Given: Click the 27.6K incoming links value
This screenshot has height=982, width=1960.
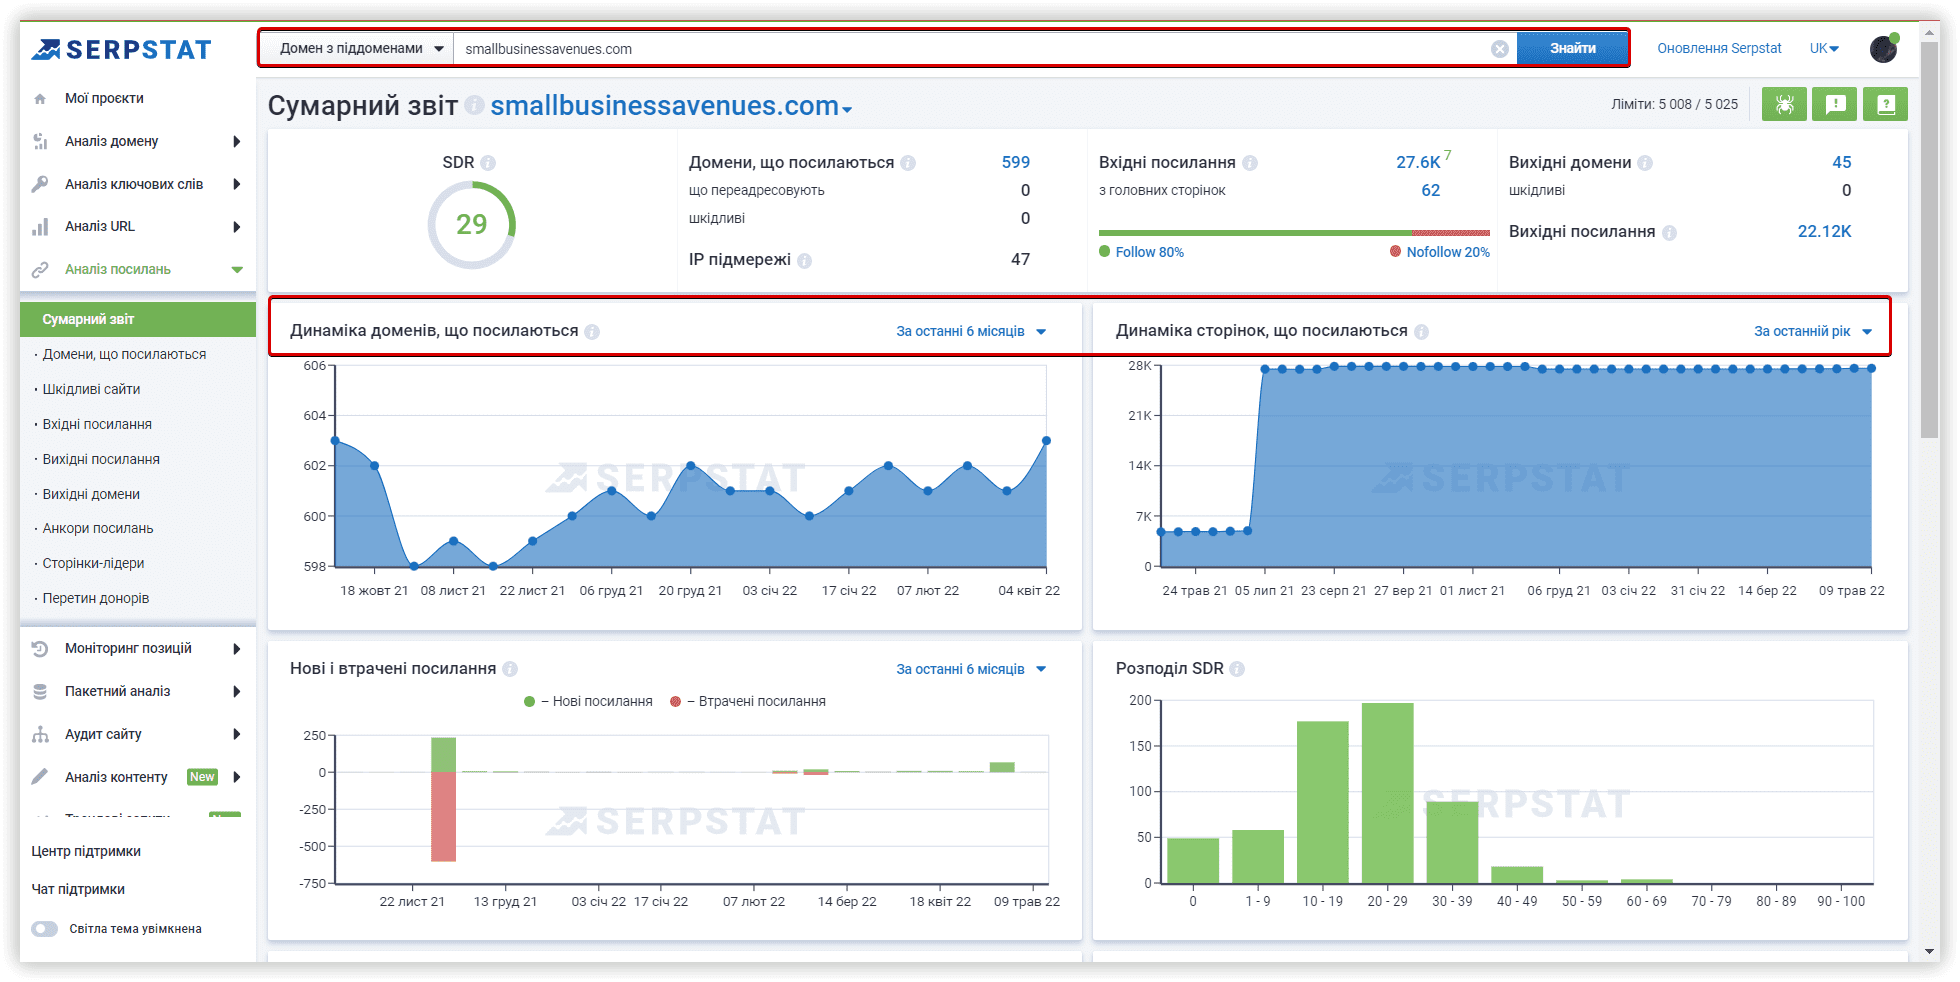Looking at the screenshot, I should point(1418,163).
